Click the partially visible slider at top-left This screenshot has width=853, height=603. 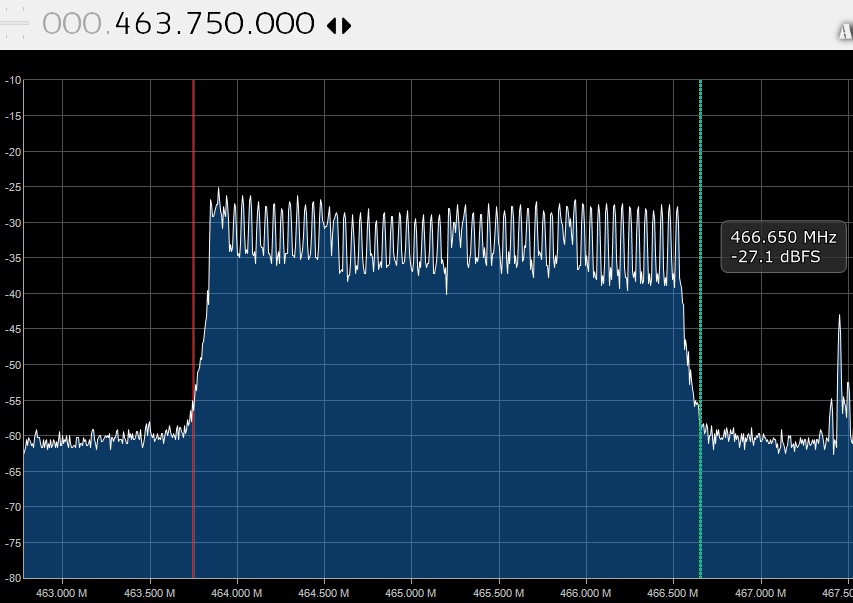pyautogui.click(x=14, y=26)
